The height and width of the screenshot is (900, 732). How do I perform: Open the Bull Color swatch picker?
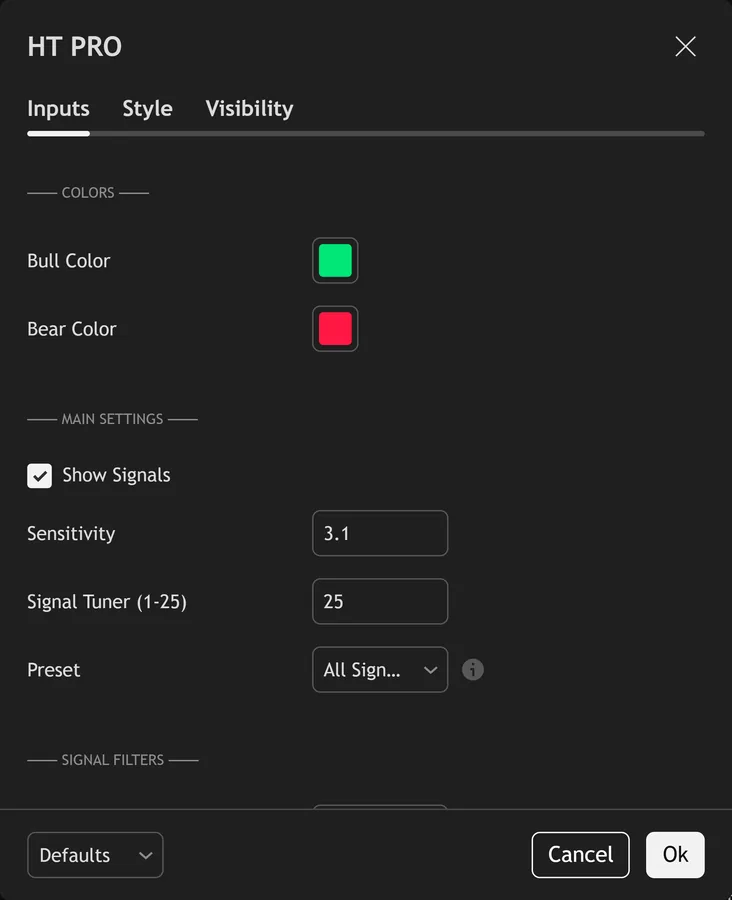click(335, 261)
